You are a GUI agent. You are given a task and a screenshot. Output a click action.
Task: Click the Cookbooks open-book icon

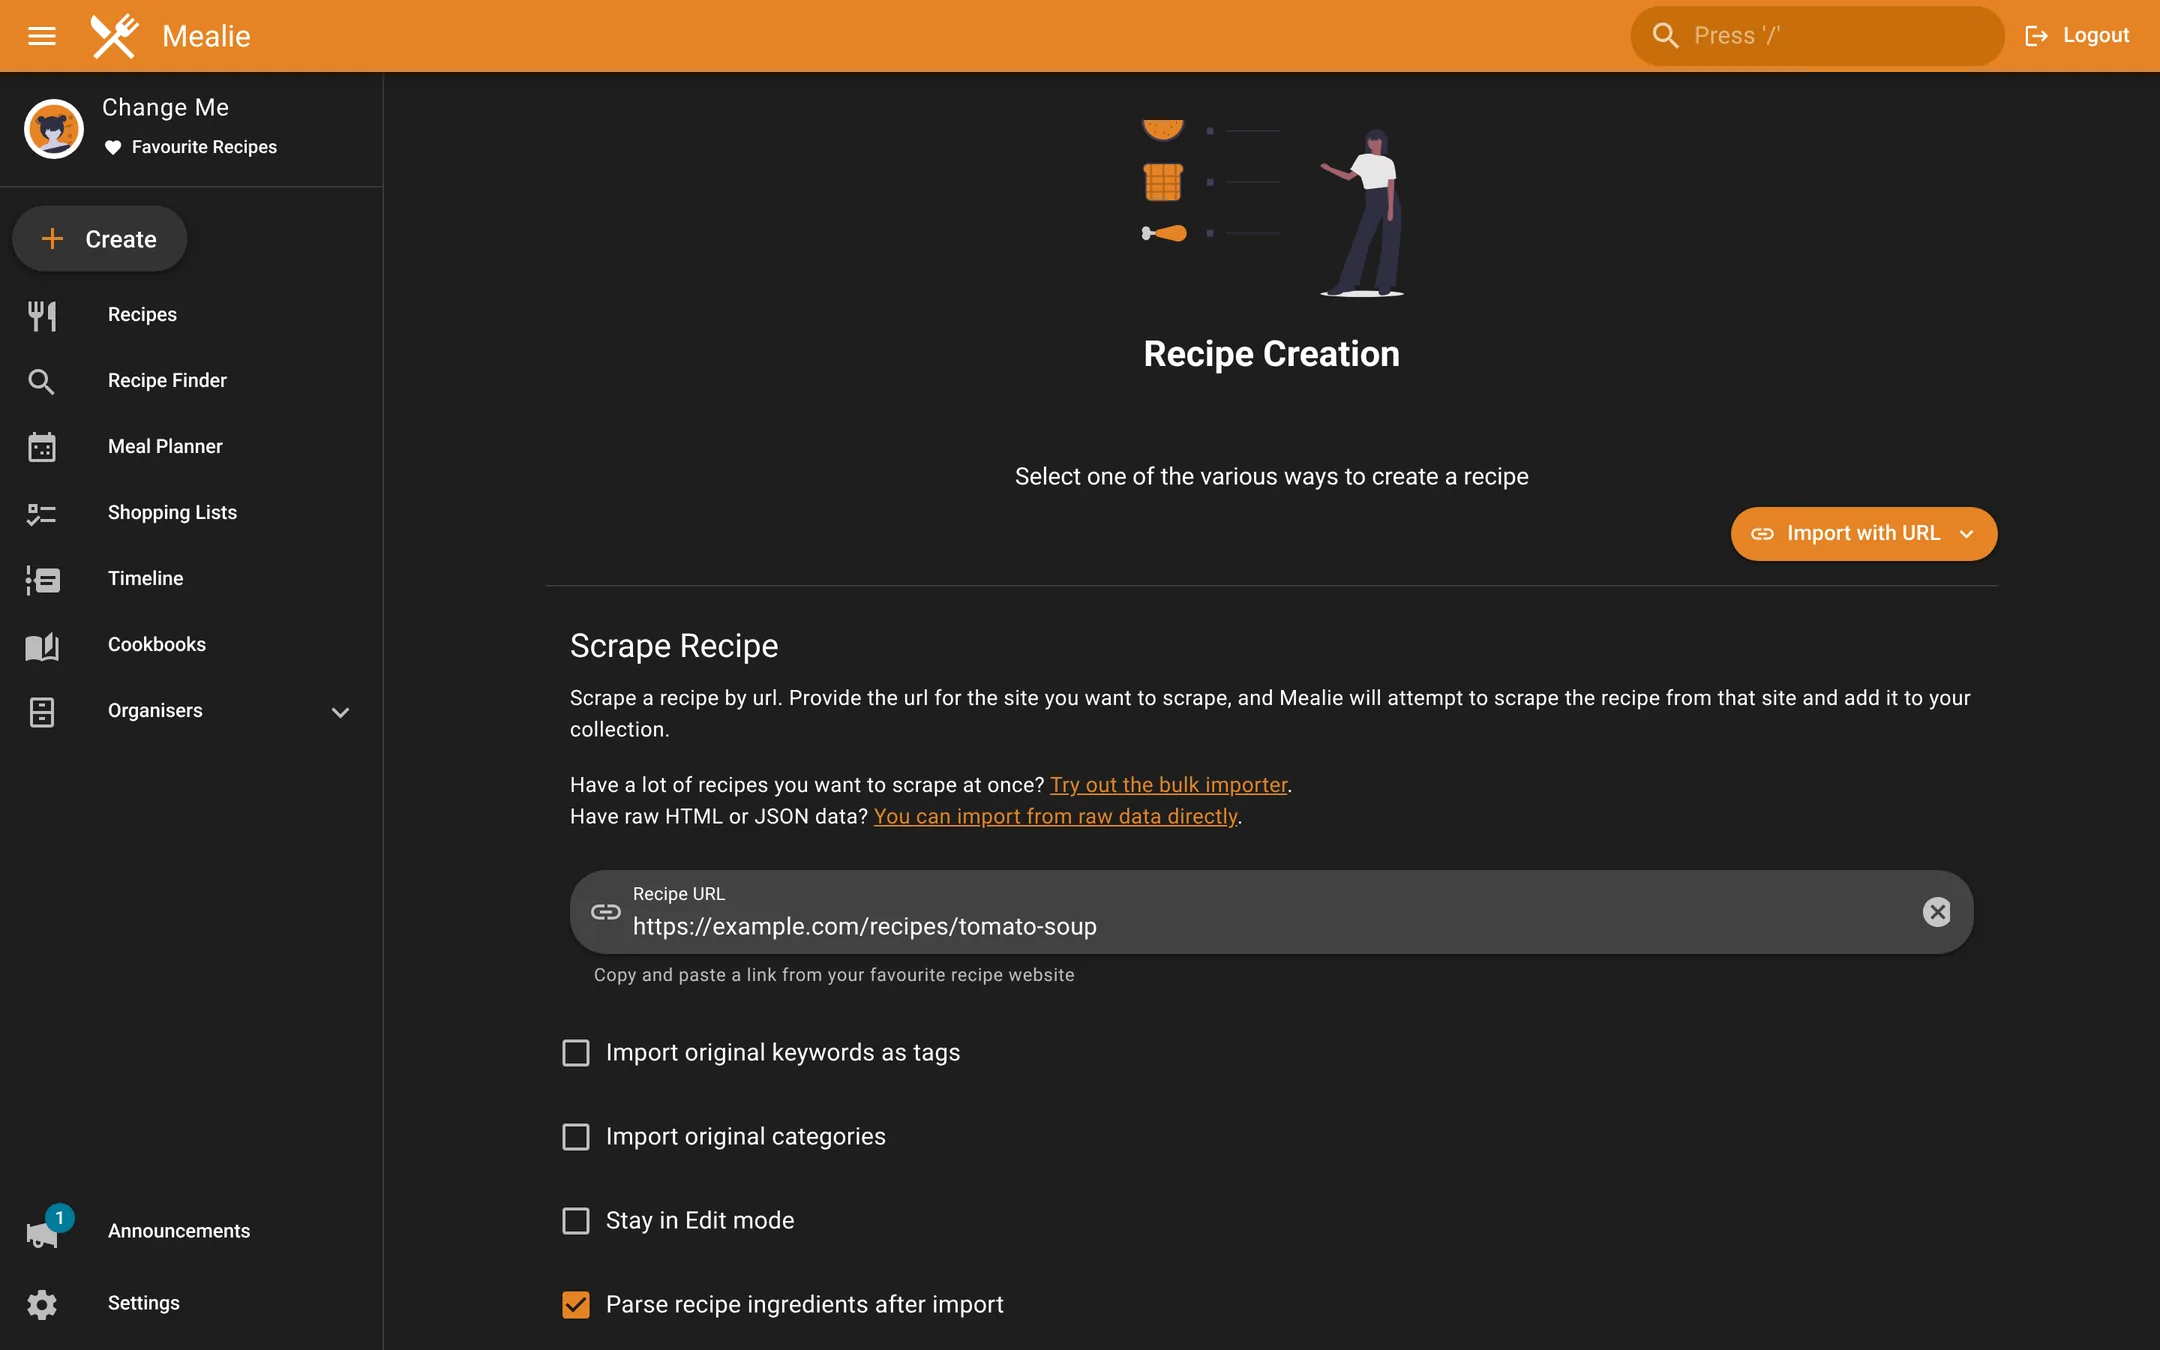pos(42,645)
